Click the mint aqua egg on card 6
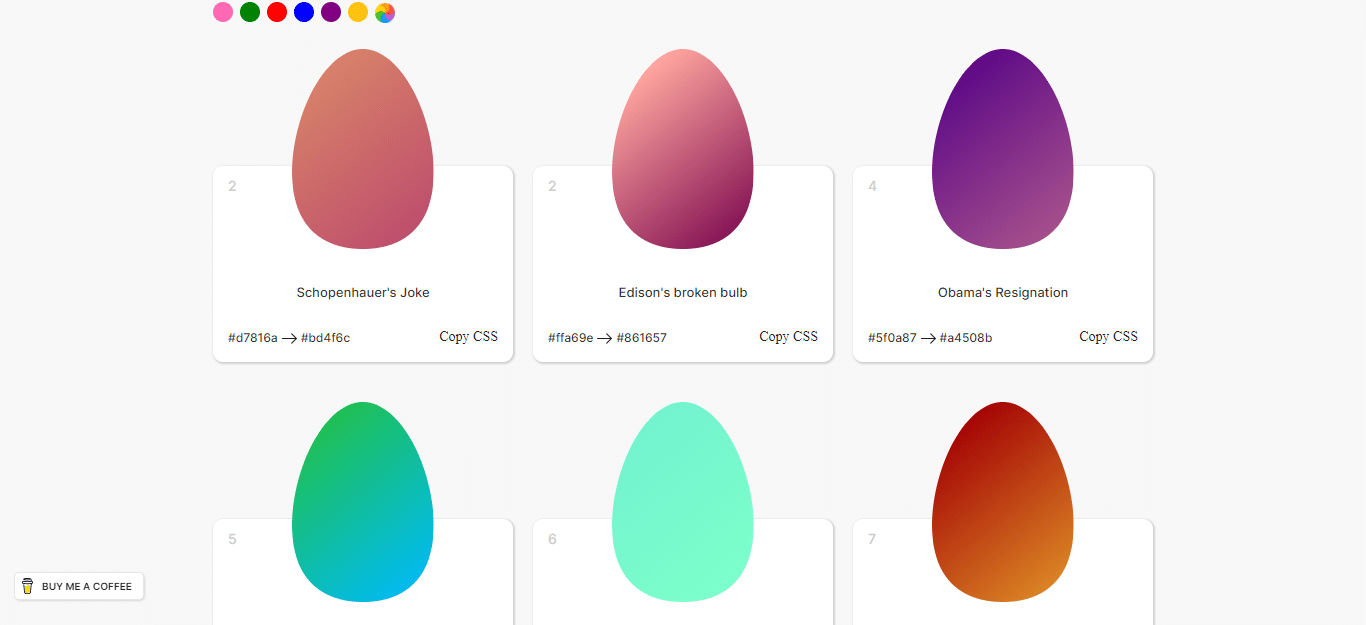1366x625 pixels. pos(683,502)
